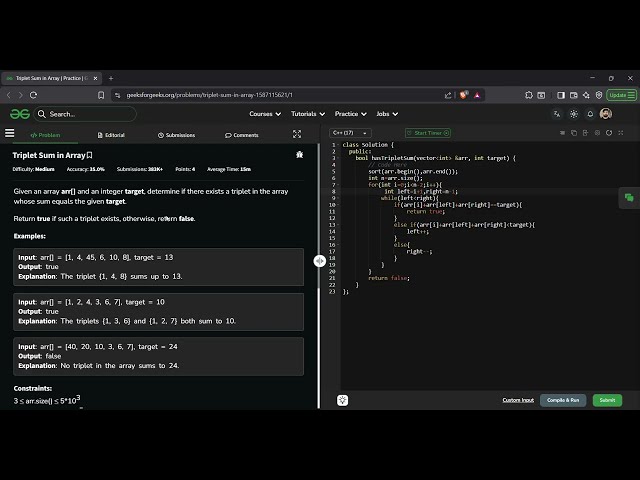Image resolution: width=640 pixels, height=480 pixels.
Task: Toggle the browser sidebar panel icon
Action: pyautogui.click(x=561, y=95)
